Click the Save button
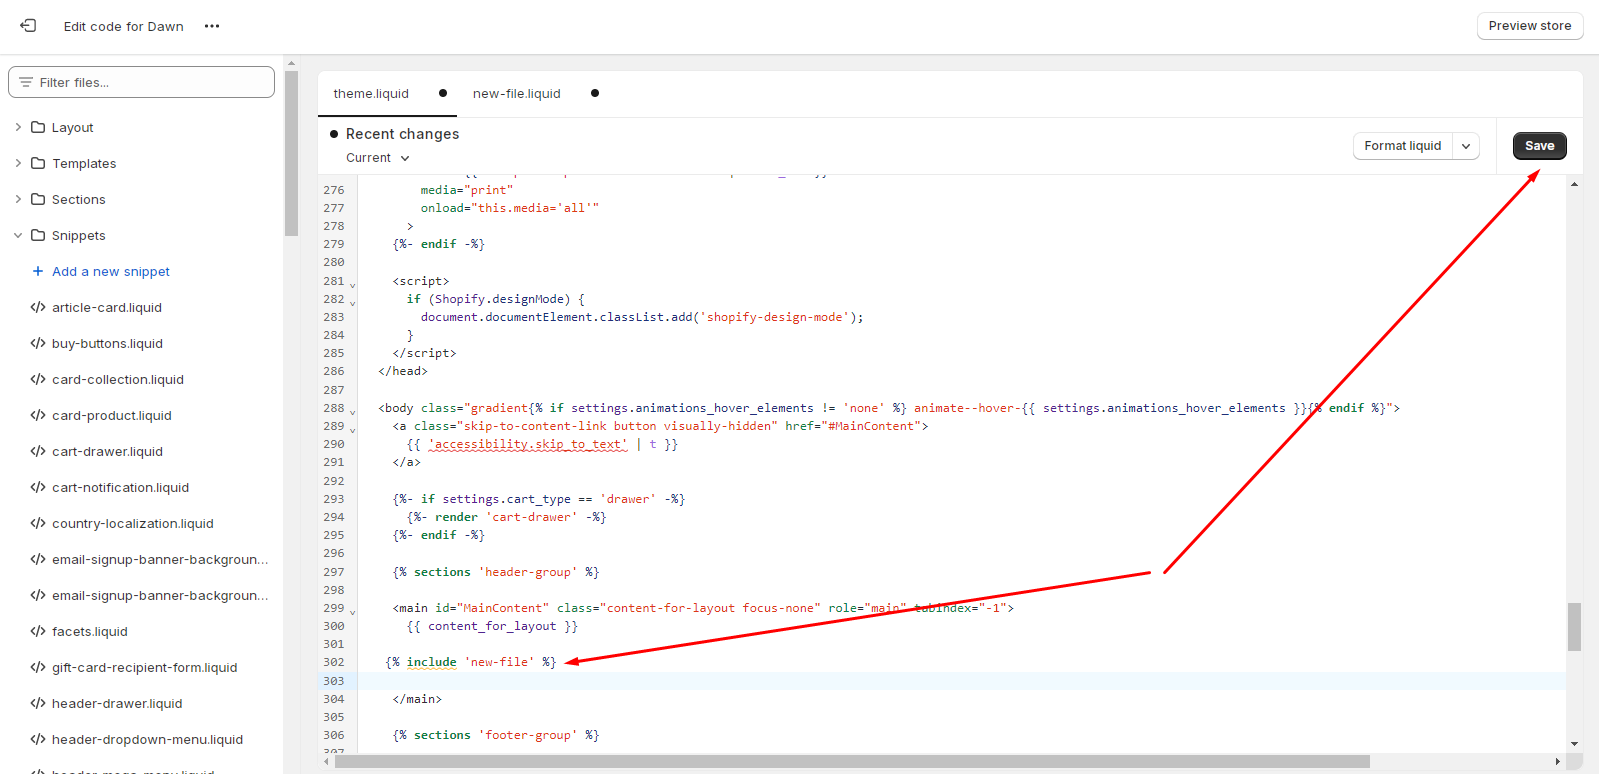 click(x=1540, y=146)
